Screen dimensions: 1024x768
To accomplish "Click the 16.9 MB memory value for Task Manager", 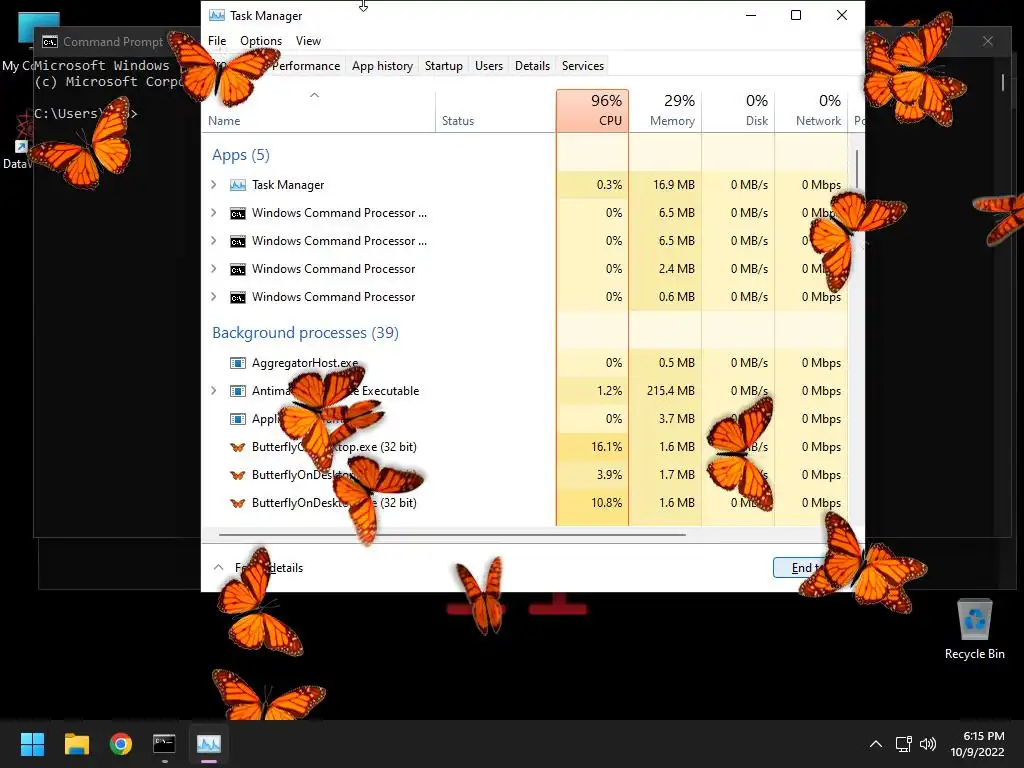I will click(x=674, y=185).
